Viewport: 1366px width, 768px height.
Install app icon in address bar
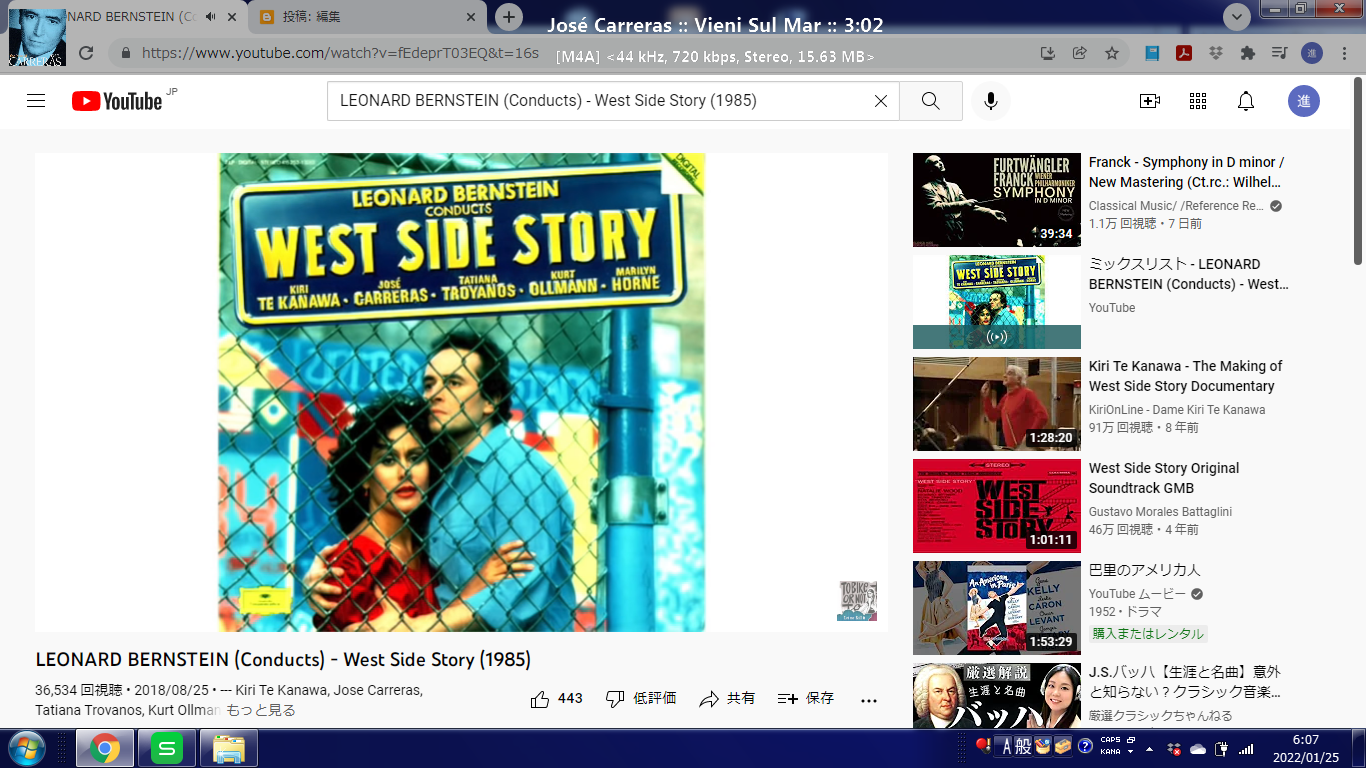click(1048, 53)
